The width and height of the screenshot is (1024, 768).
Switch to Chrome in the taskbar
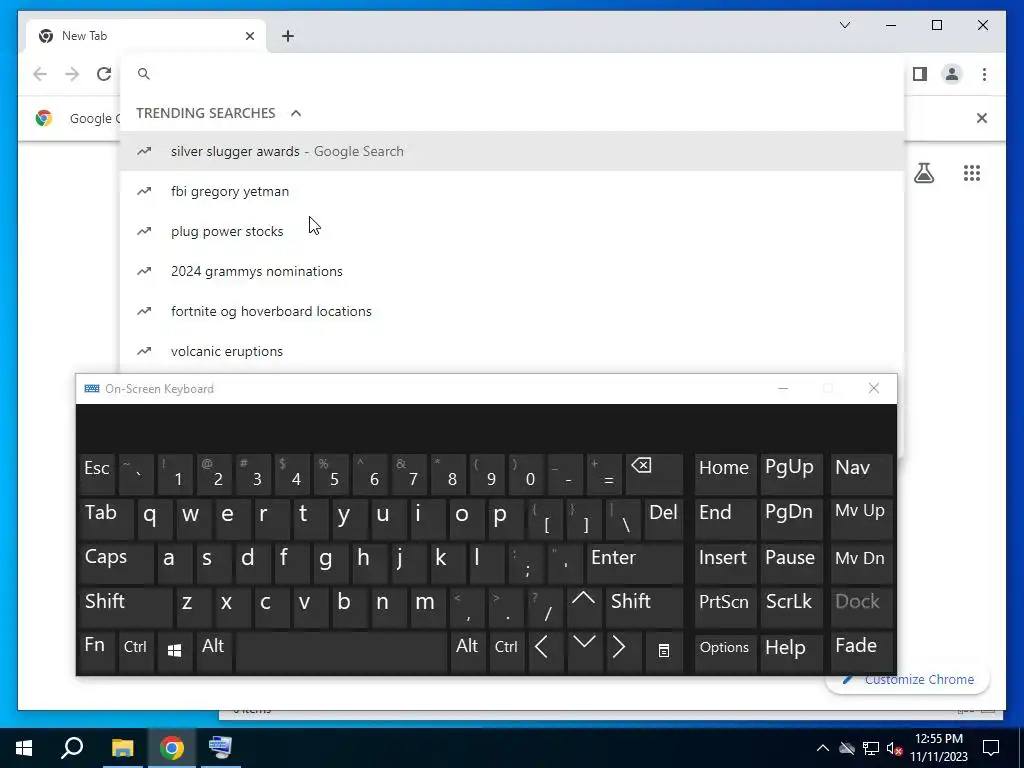(172, 748)
